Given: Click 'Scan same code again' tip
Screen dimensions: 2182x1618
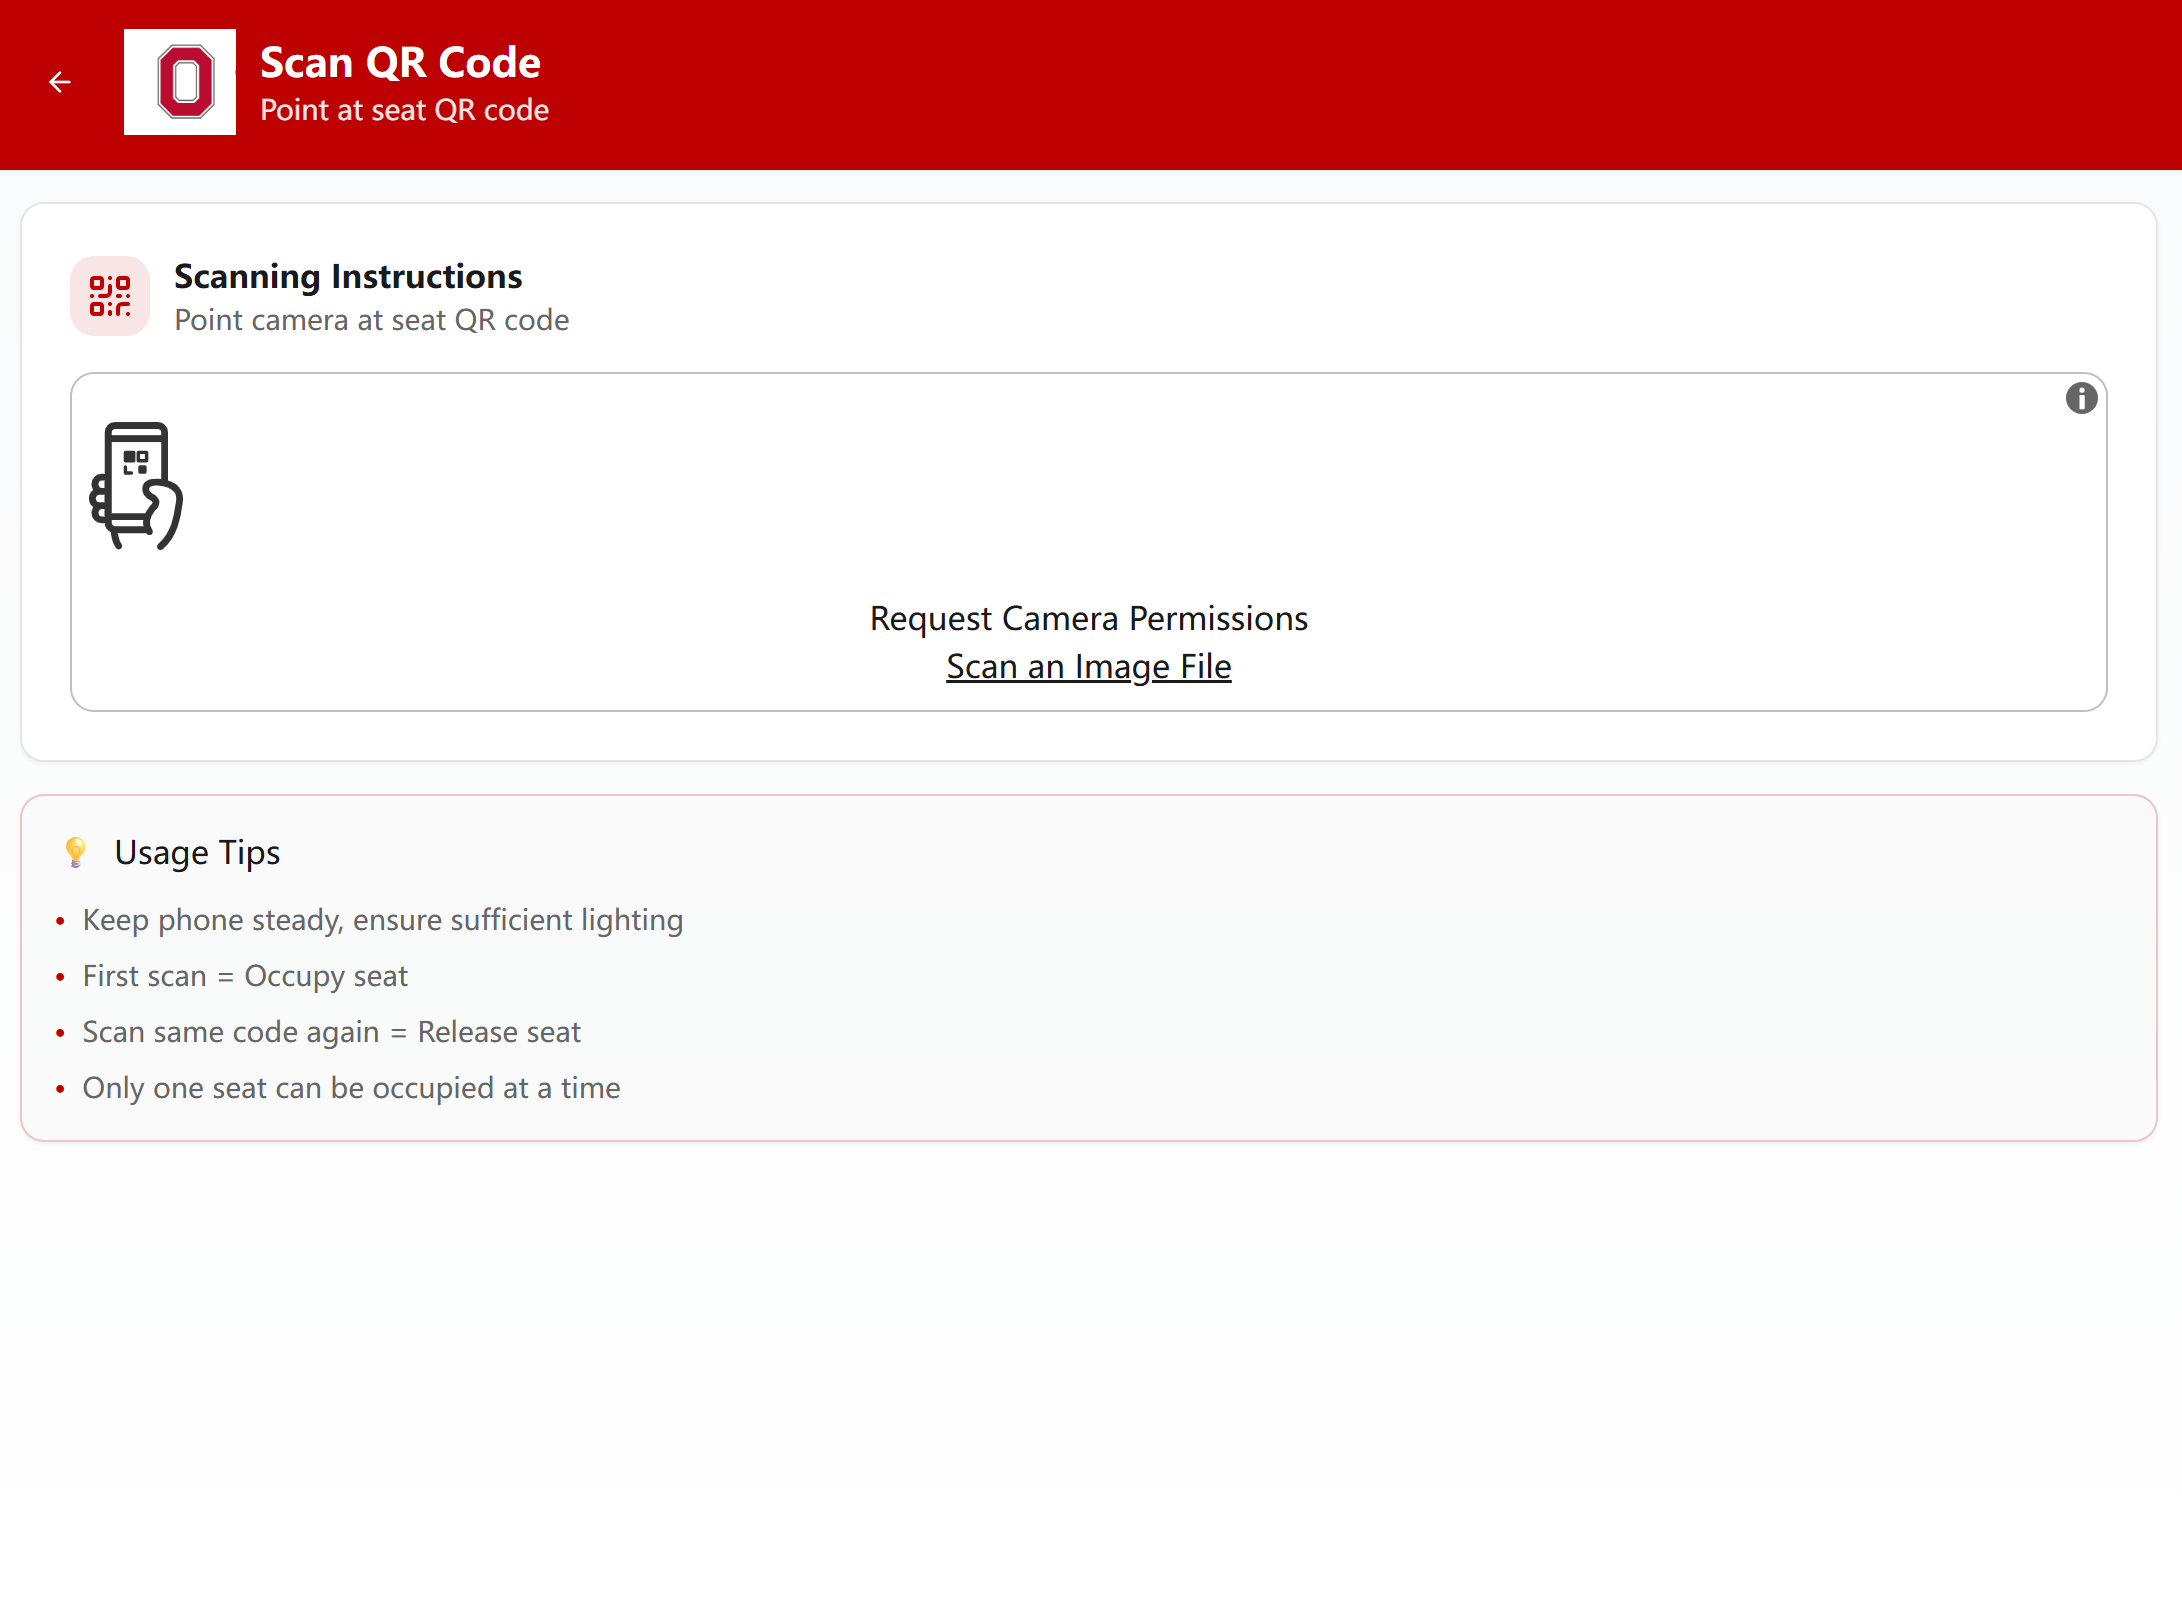Looking at the screenshot, I should (331, 1032).
